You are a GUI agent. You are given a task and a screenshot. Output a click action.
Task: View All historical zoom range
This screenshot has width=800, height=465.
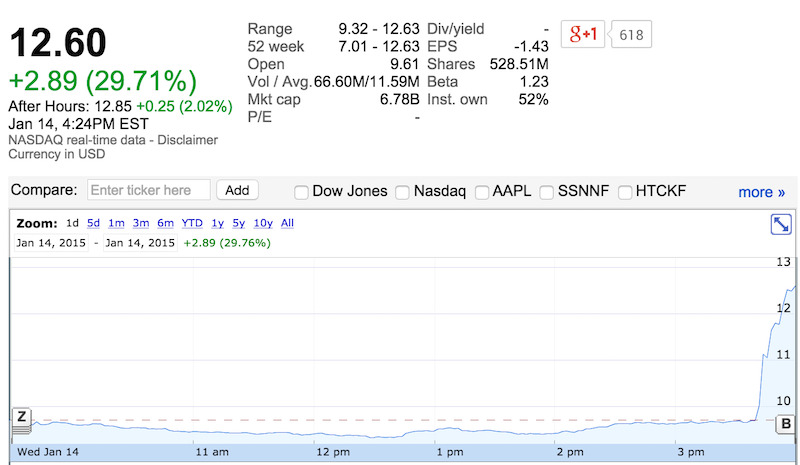tap(287, 223)
